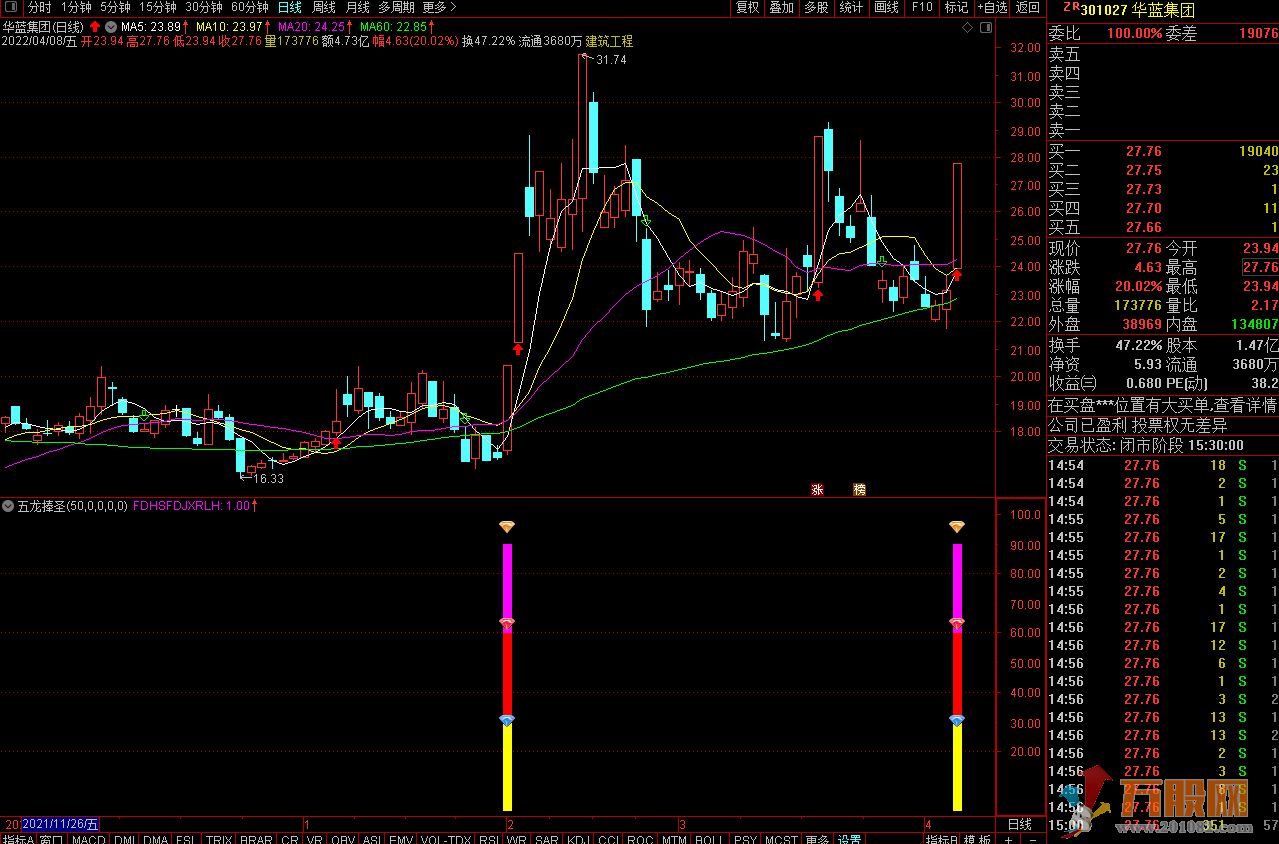Select the 60分钟 period

(250, 7)
